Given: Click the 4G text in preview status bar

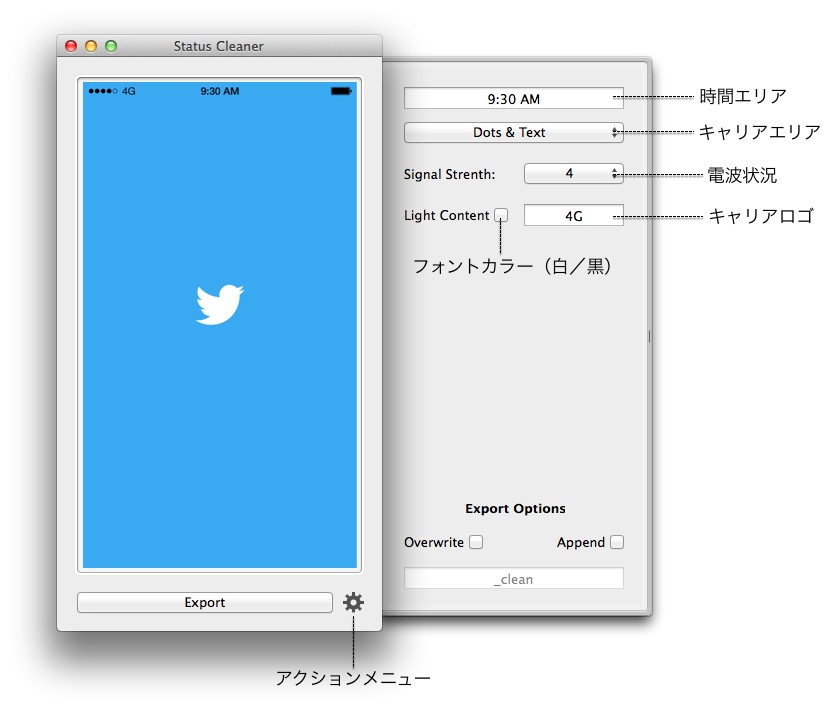Looking at the screenshot, I should pyautogui.click(x=129, y=91).
